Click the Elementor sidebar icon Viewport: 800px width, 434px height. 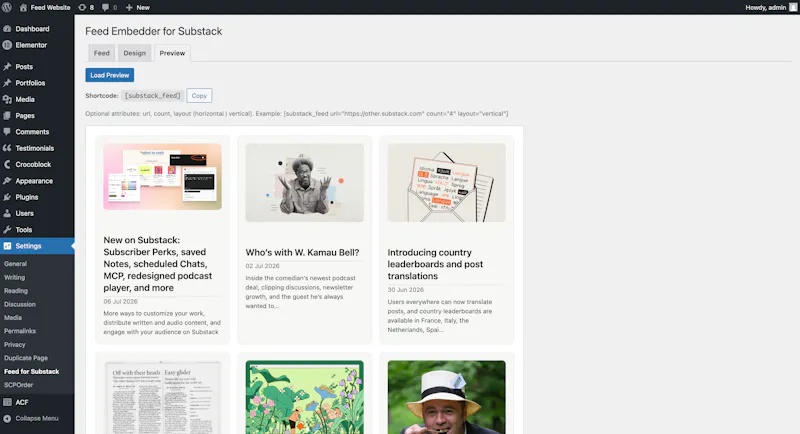(x=7, y=45)
